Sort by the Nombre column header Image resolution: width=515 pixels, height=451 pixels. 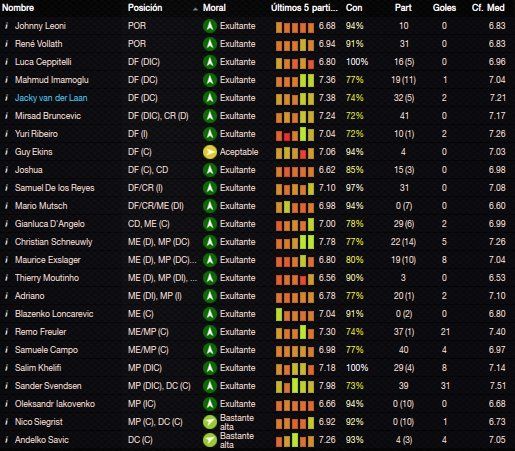18,8
